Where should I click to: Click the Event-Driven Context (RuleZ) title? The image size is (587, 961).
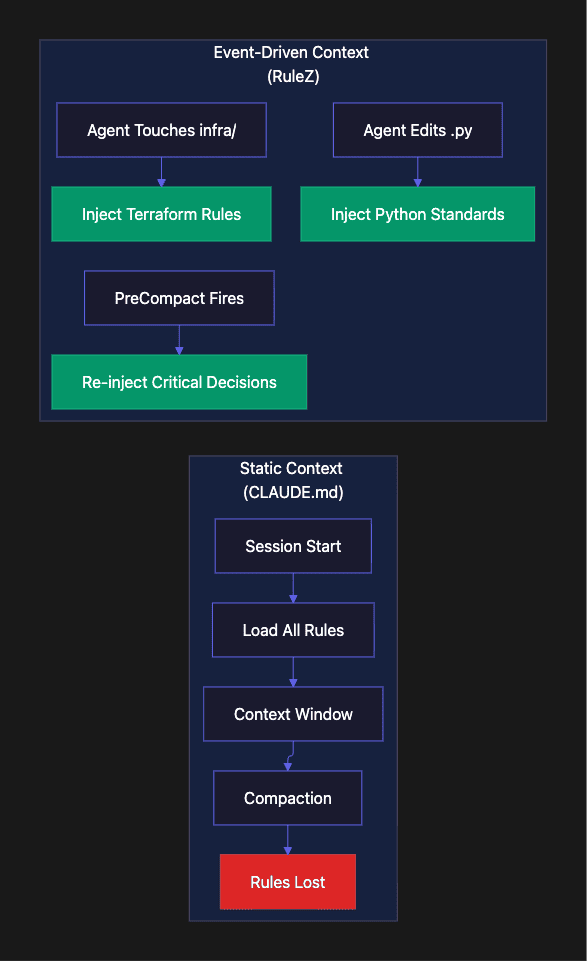(x=292, y=64)
